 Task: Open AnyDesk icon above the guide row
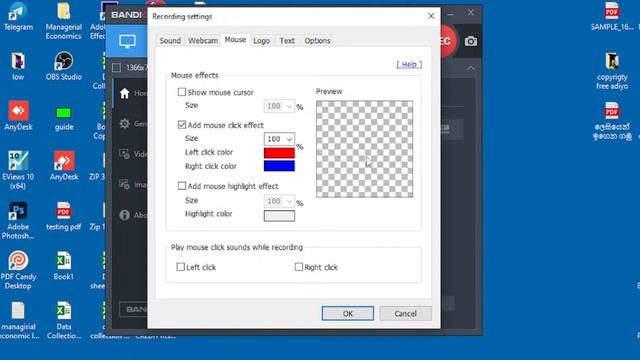click(x=18, y=116)
